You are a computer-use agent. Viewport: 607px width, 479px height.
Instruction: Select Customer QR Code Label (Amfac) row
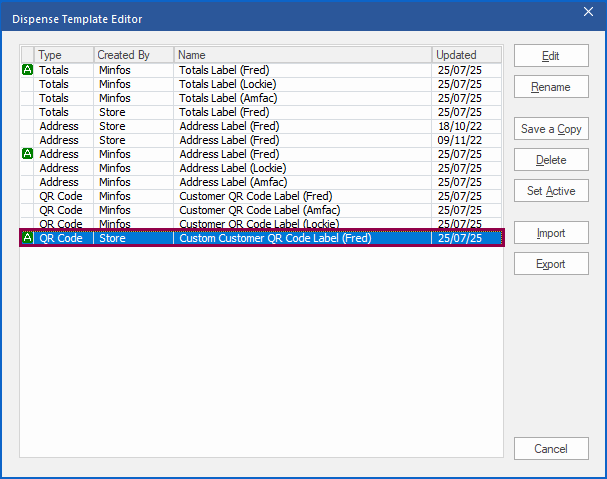coord(261,210)
